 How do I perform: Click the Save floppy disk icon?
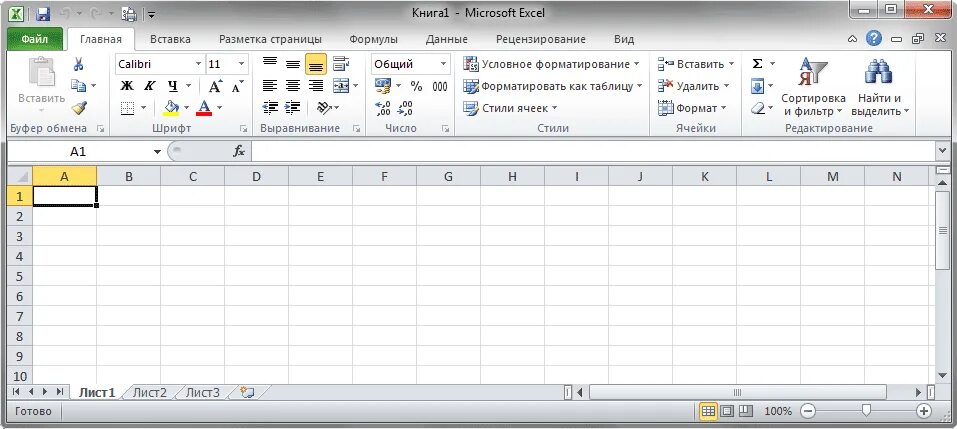43,13
